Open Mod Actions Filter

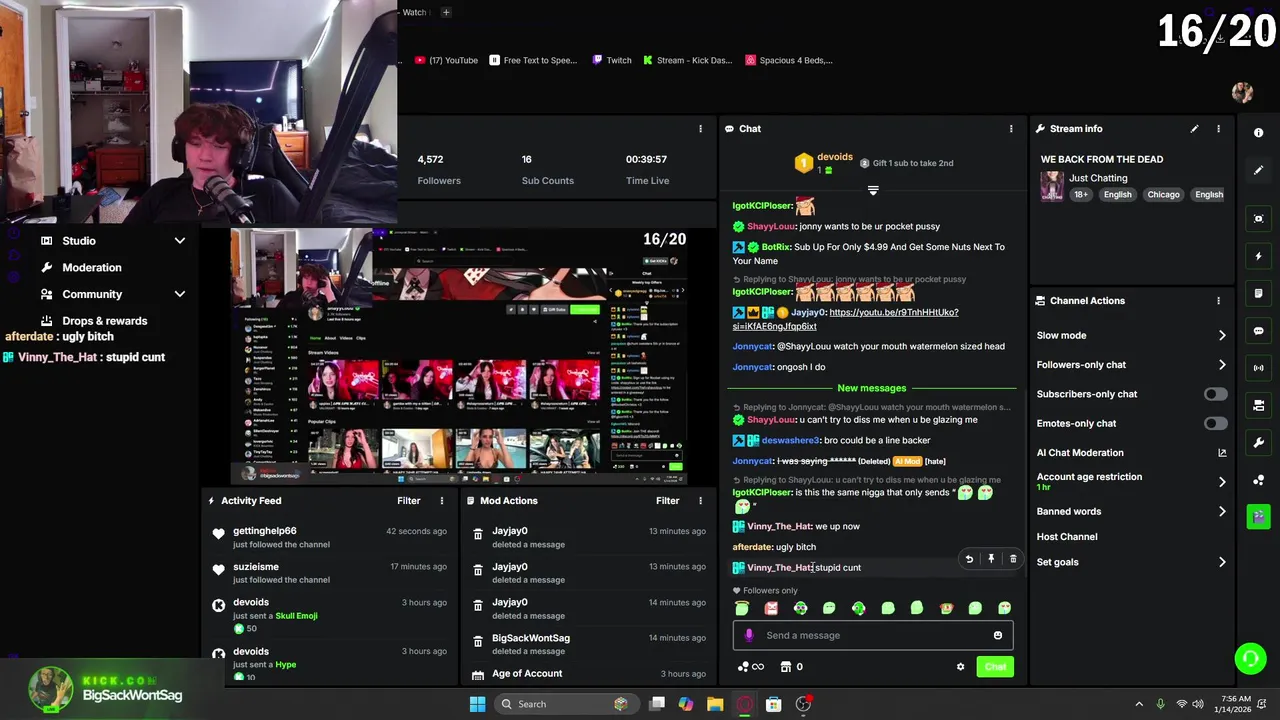tap(667, 501)
